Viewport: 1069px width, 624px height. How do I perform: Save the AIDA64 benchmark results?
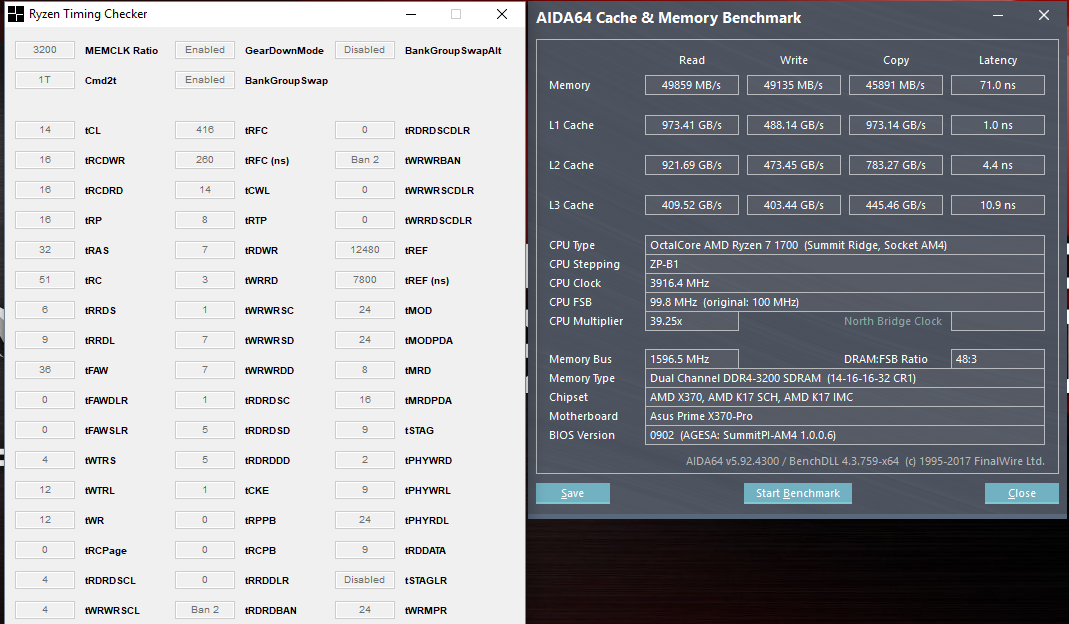[573, 493]
